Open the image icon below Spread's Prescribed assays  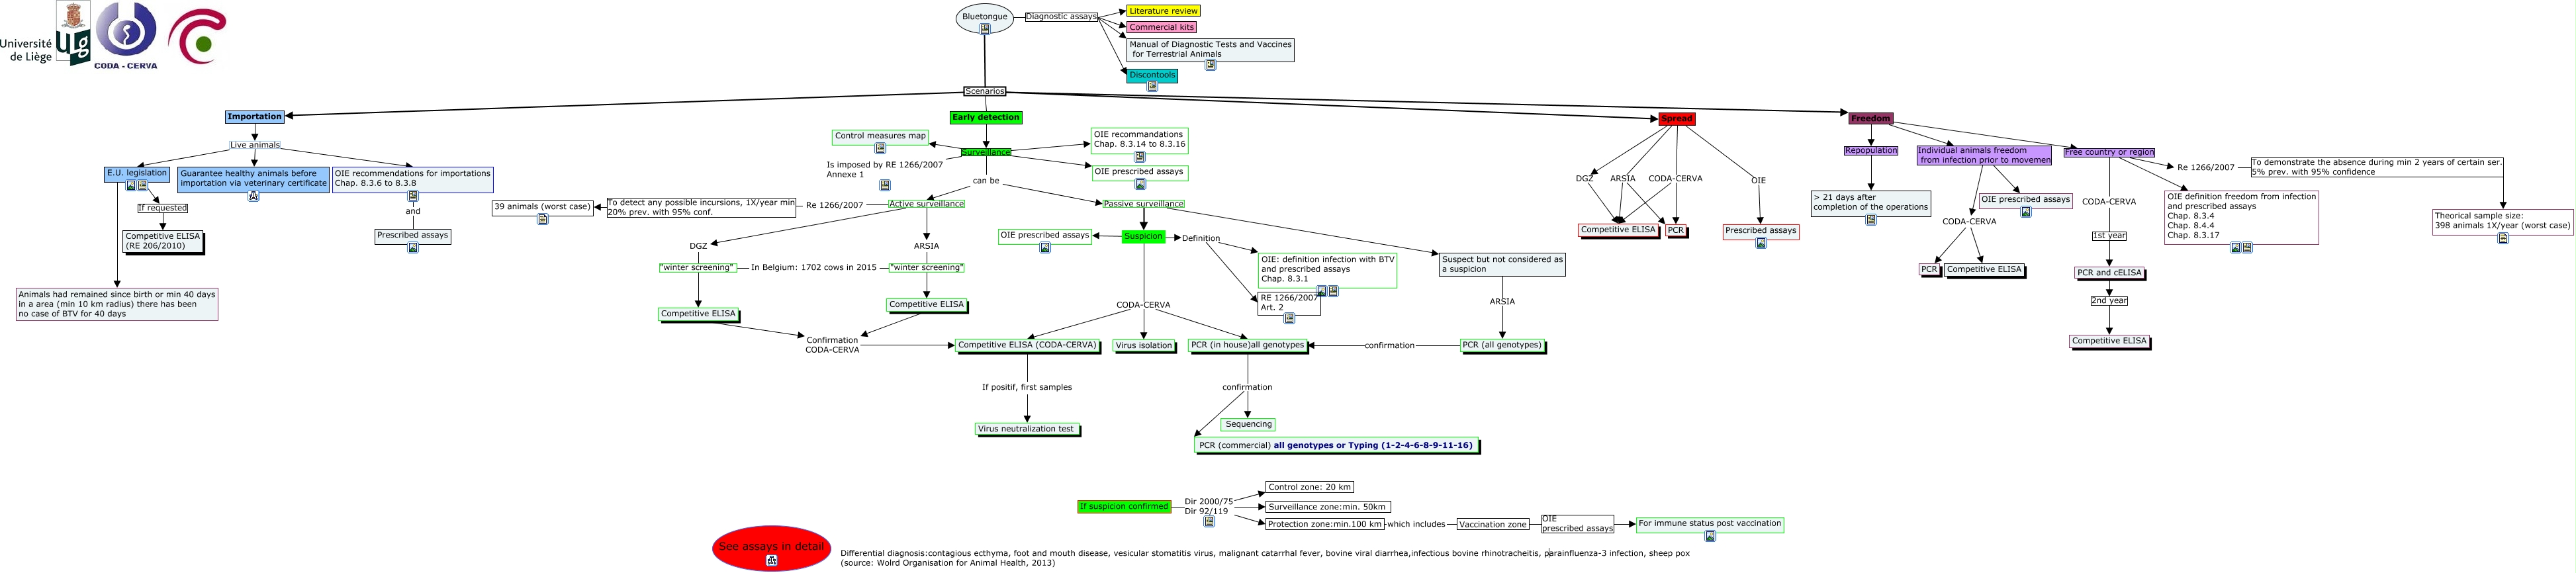tap(1760, 243)
